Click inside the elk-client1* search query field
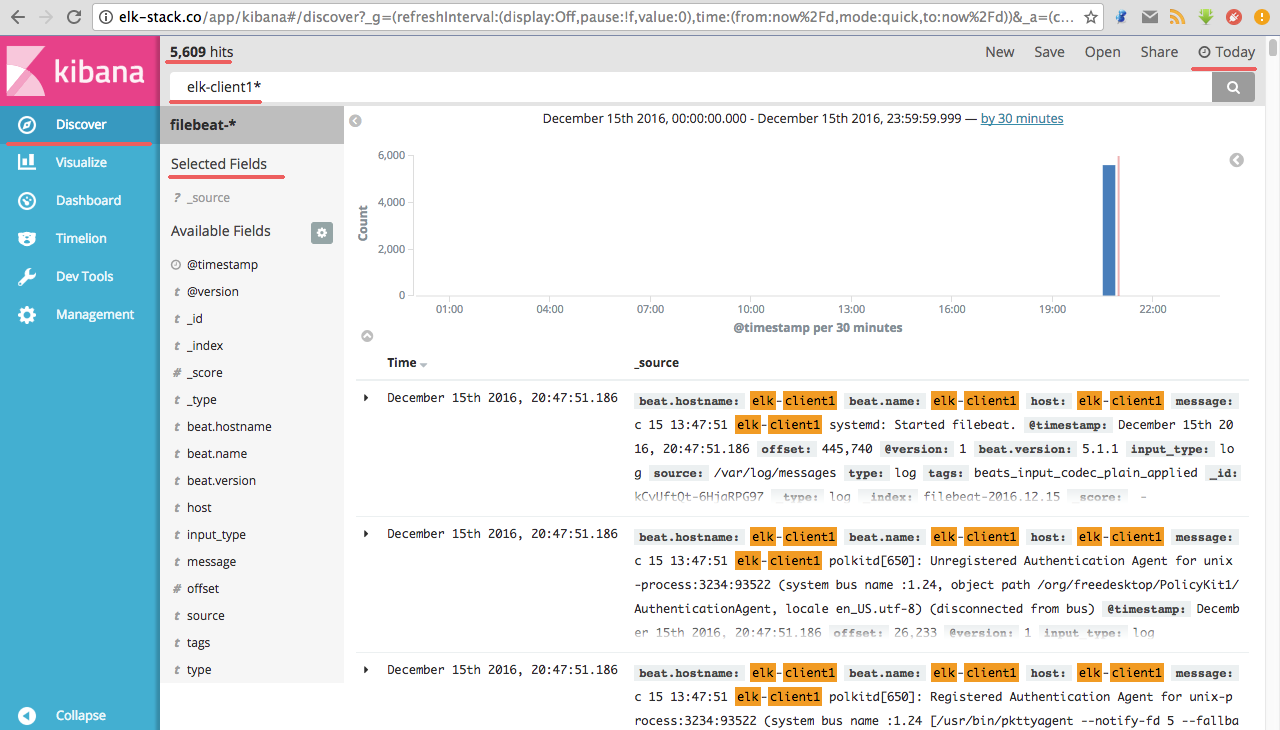This screenshot has width=1280, height=730. point(600,87)
